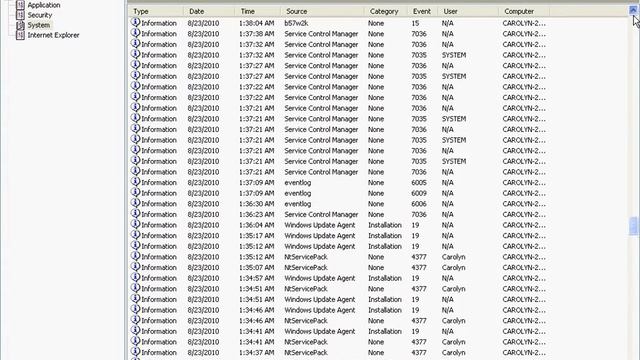Sort events by the Time column header
640x360 pixels.
pos(258,11)
